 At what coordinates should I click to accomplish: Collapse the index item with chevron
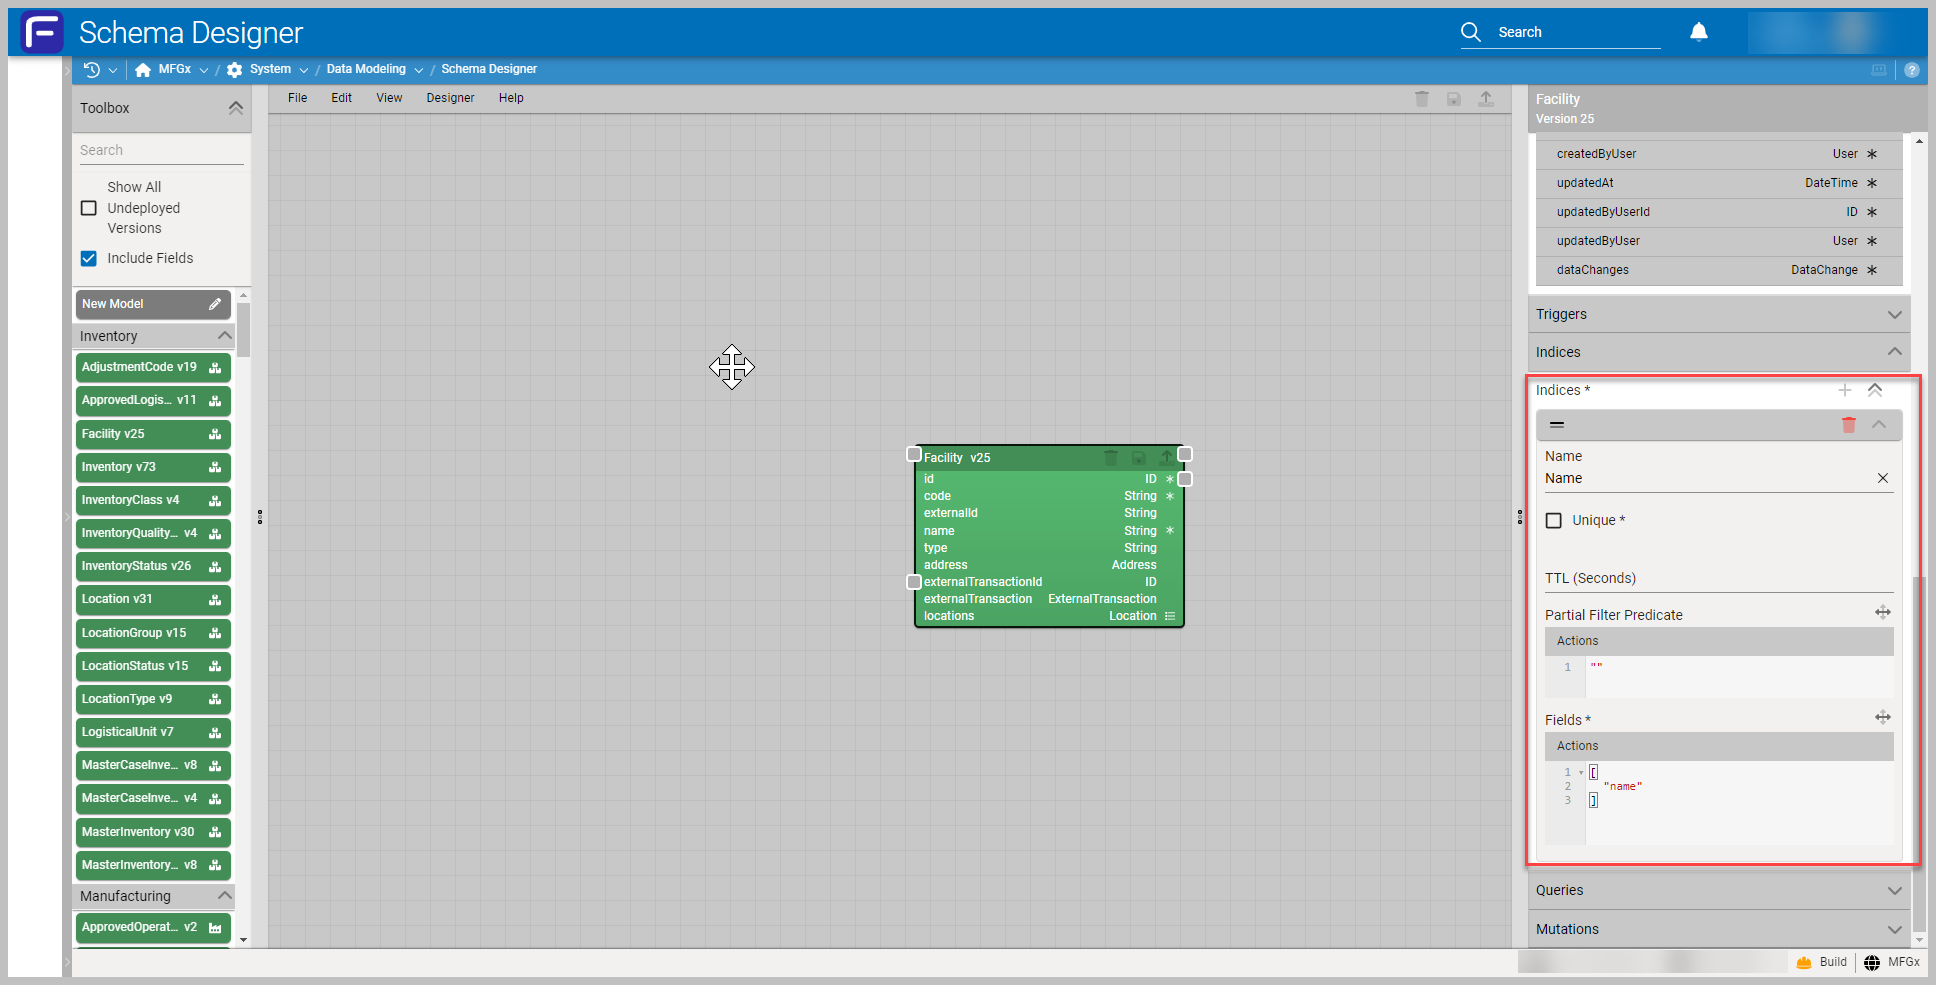coord(1879,425)
